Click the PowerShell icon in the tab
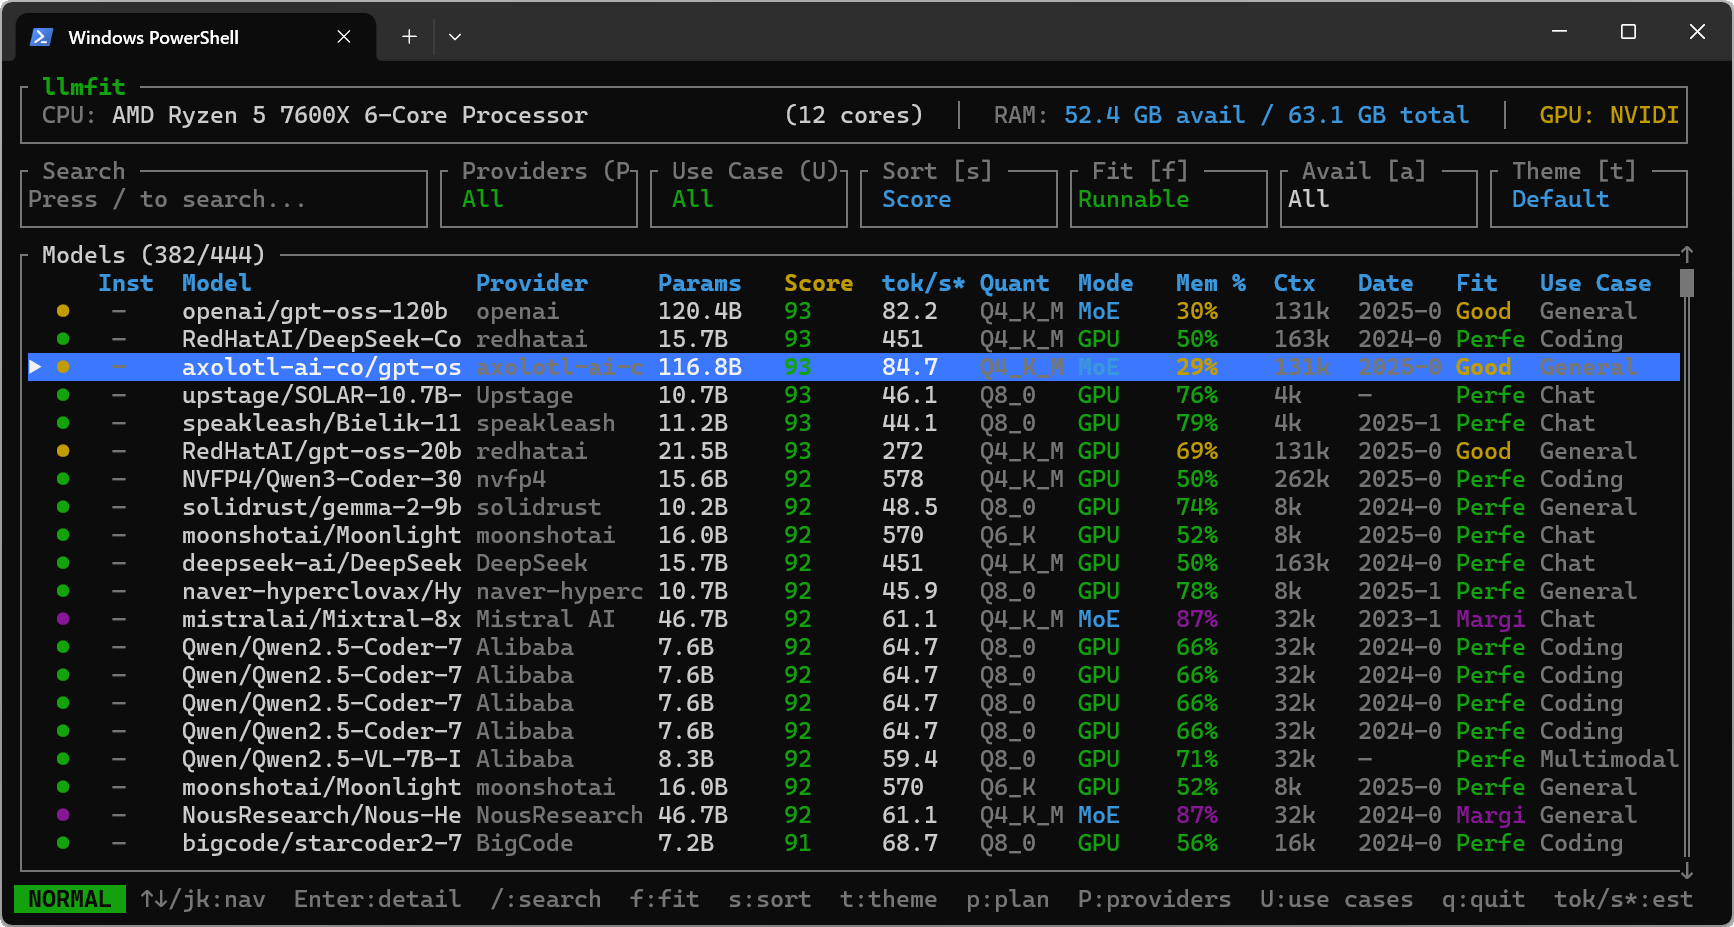The height and width of the screenshot is (927, 1734). pos(41,37)
